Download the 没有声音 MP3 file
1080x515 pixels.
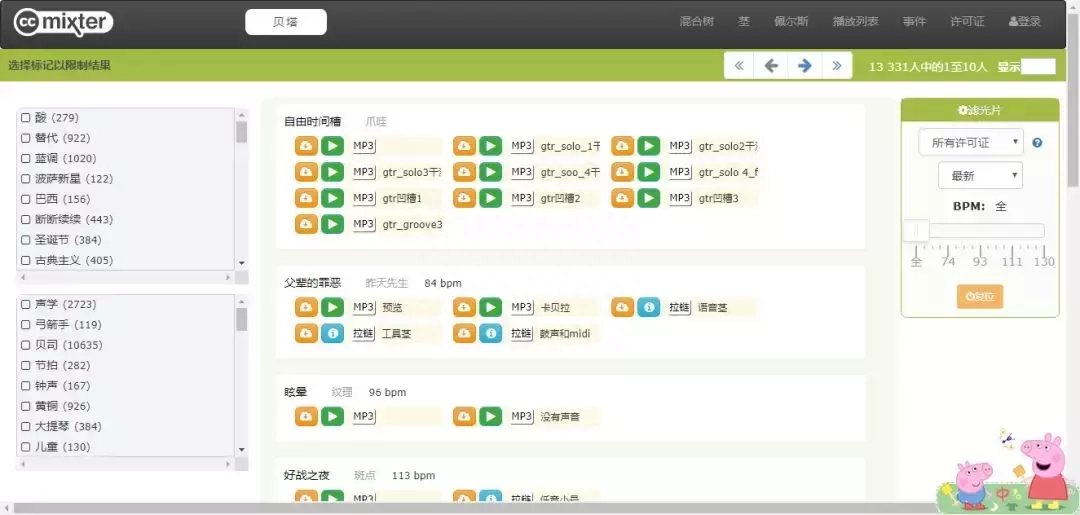(x=464, y=417)
